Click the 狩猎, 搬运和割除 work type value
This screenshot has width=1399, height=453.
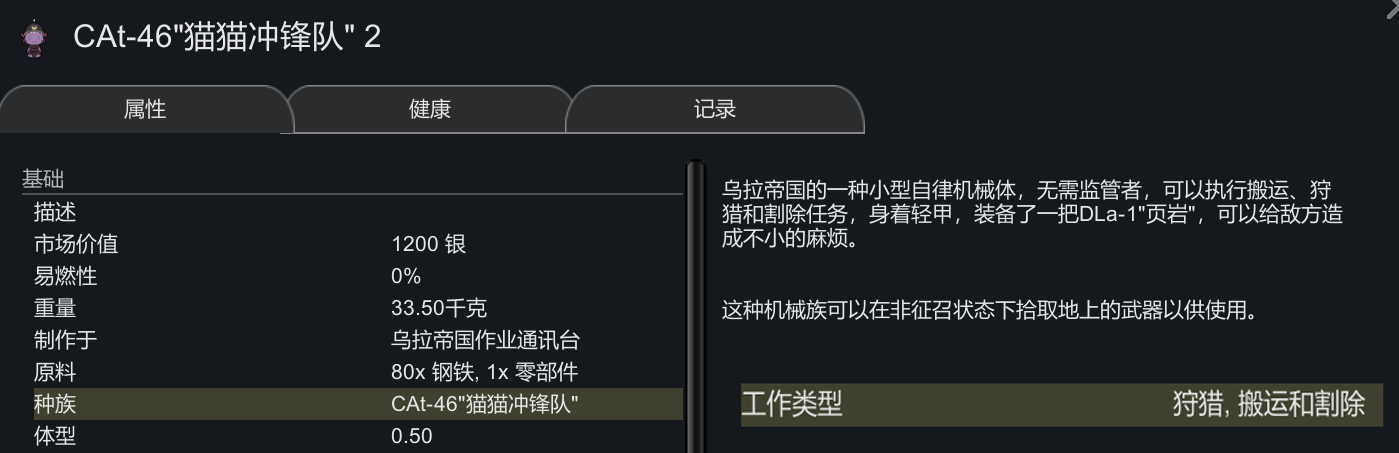1268,404
